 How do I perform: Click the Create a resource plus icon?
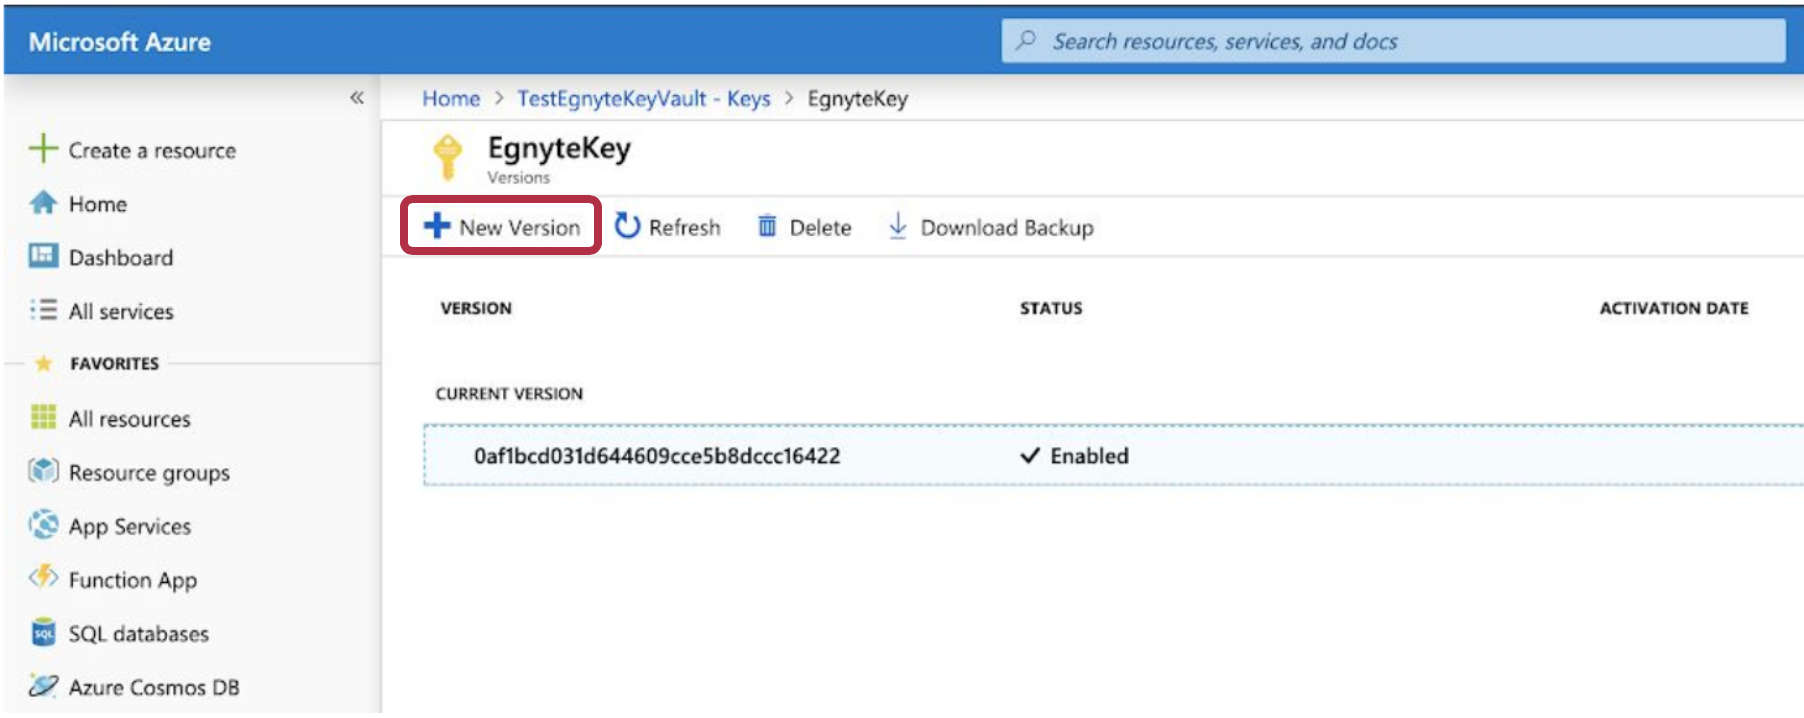click(43, 148)
